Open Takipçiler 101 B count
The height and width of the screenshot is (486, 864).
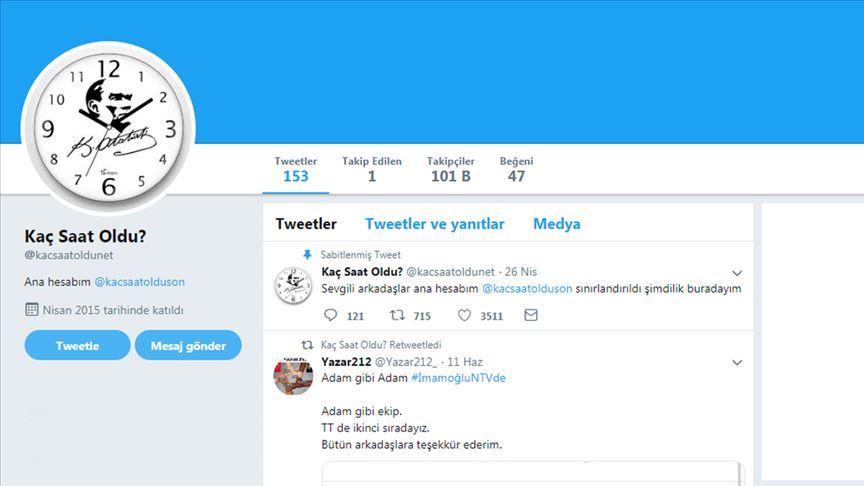451,170
